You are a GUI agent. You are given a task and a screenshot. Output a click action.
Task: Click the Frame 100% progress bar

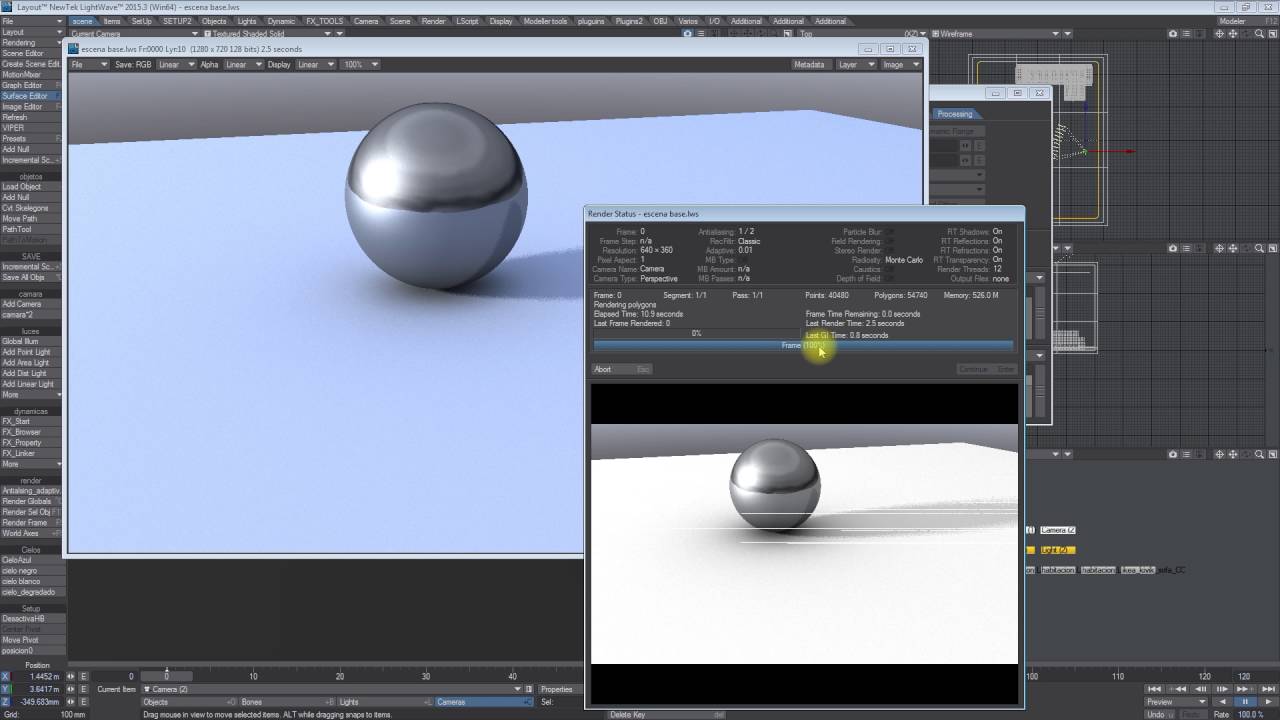pyautogui.click(x=803, y=345)
